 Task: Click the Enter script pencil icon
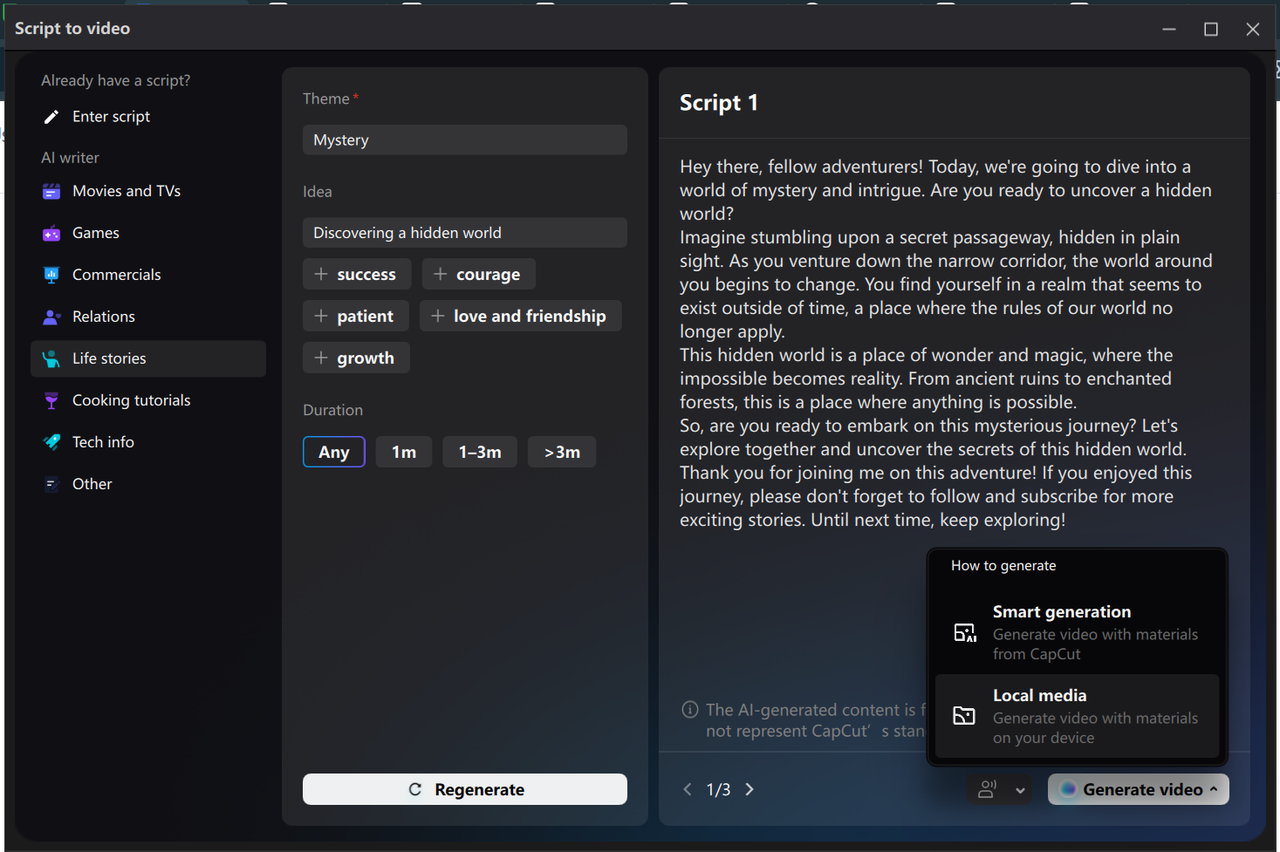[x=52, y=116]
